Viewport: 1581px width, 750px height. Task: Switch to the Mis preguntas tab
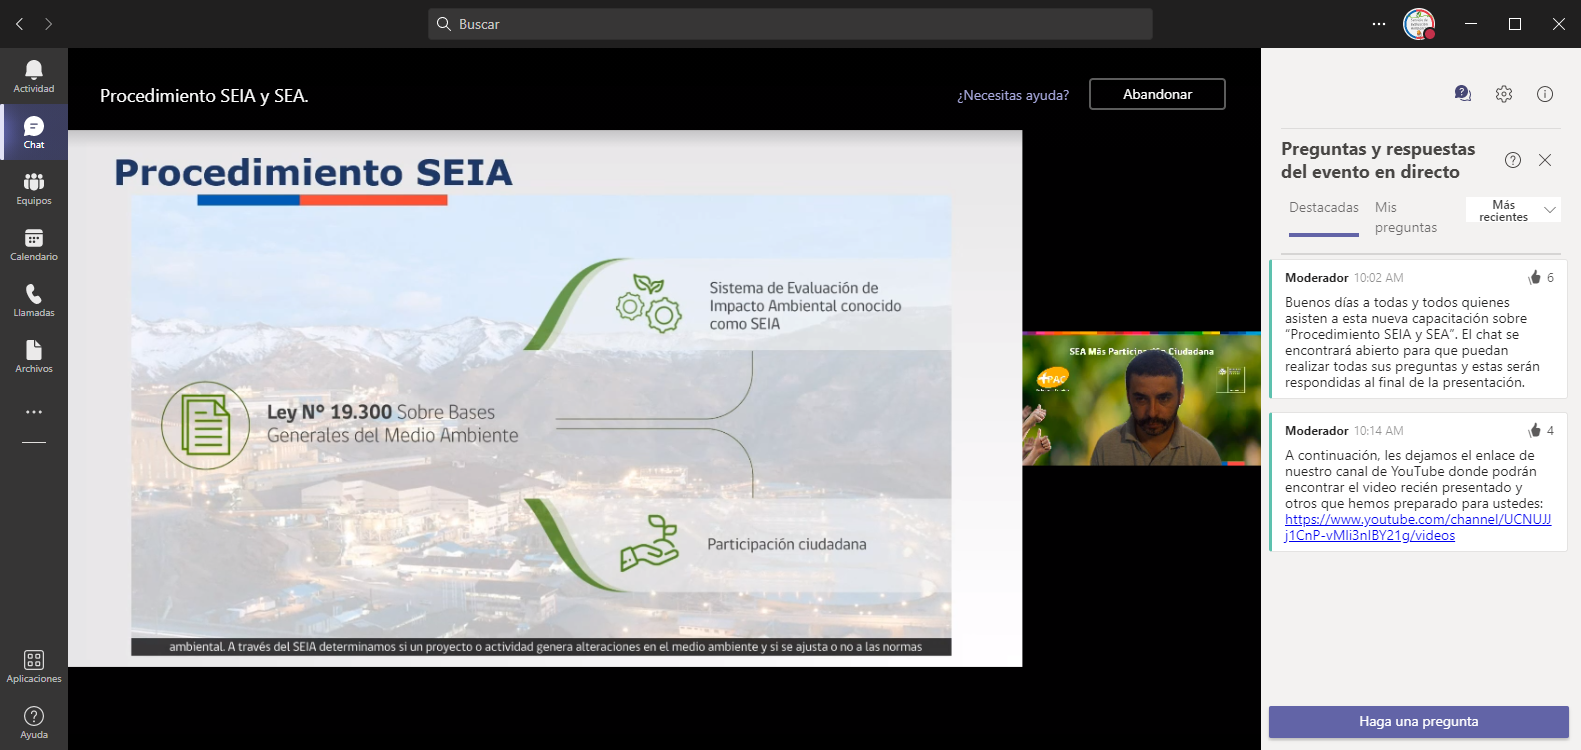point(1405,217)
